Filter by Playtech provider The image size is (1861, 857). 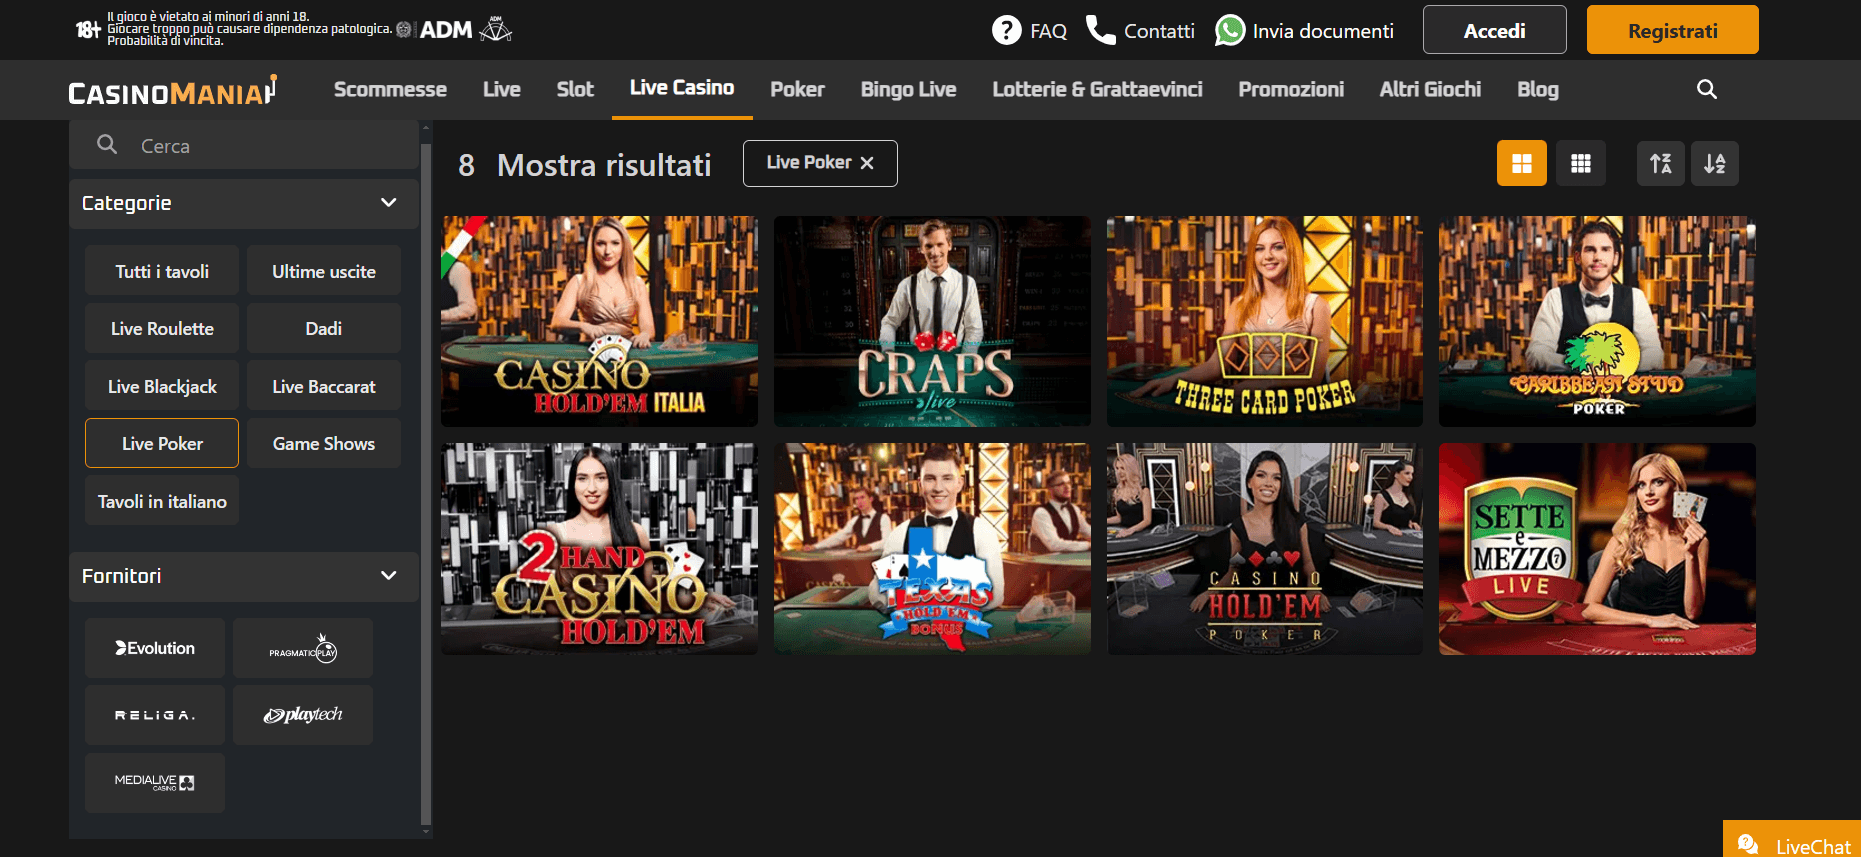(x=303, y=715)
